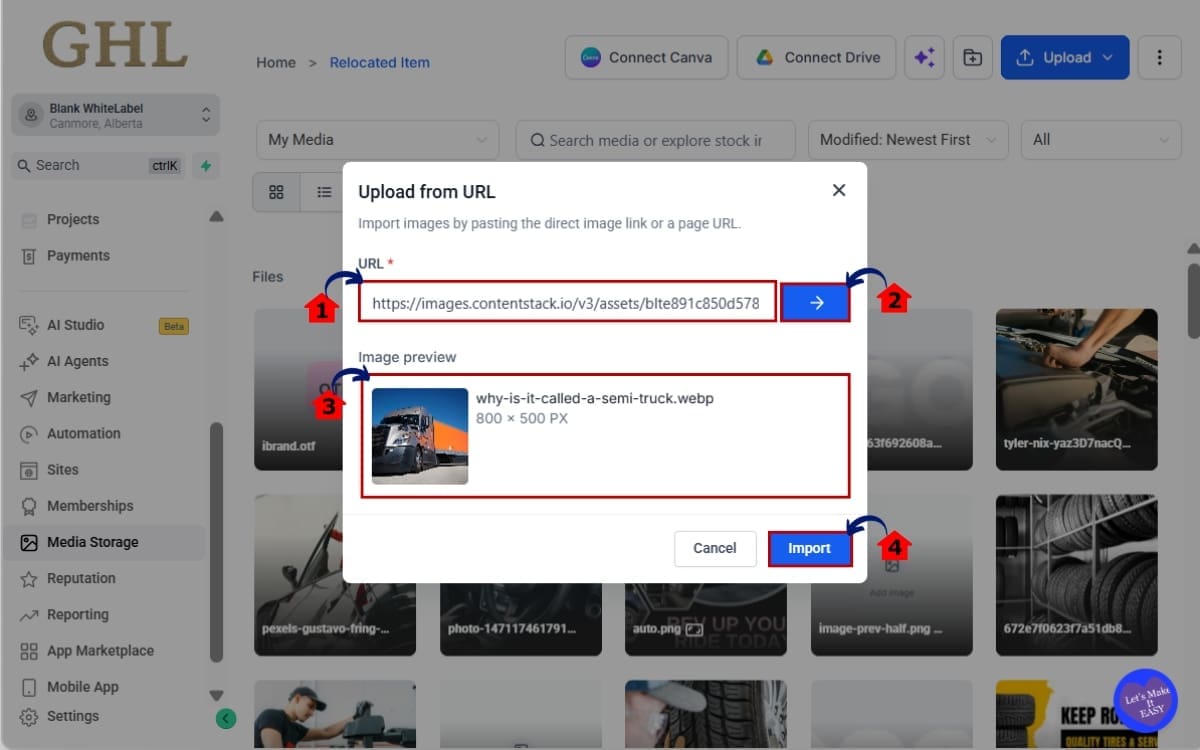This screenshot has width=1200, height=750.
Task: Click the sidebar scroll down arrow
Action: click(x=216, y=695)
